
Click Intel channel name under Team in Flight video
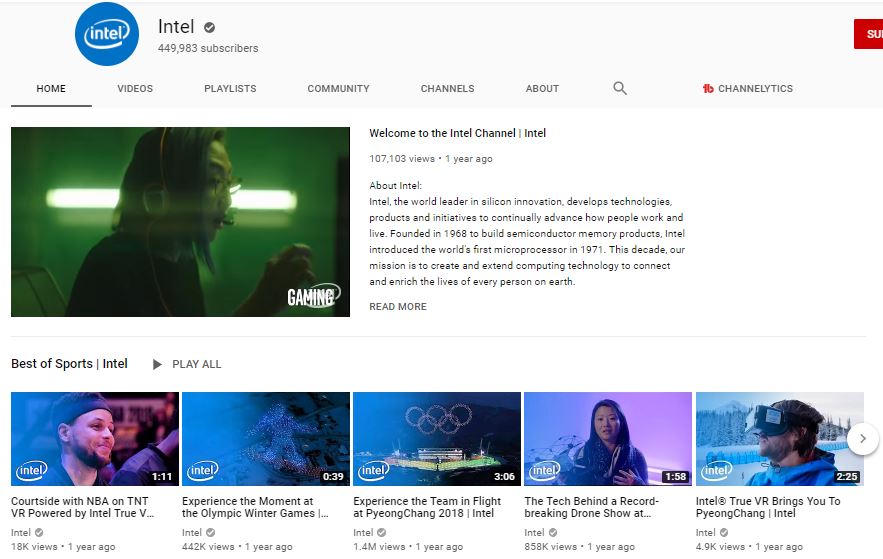pyautogui.click(x=363, y=533)
